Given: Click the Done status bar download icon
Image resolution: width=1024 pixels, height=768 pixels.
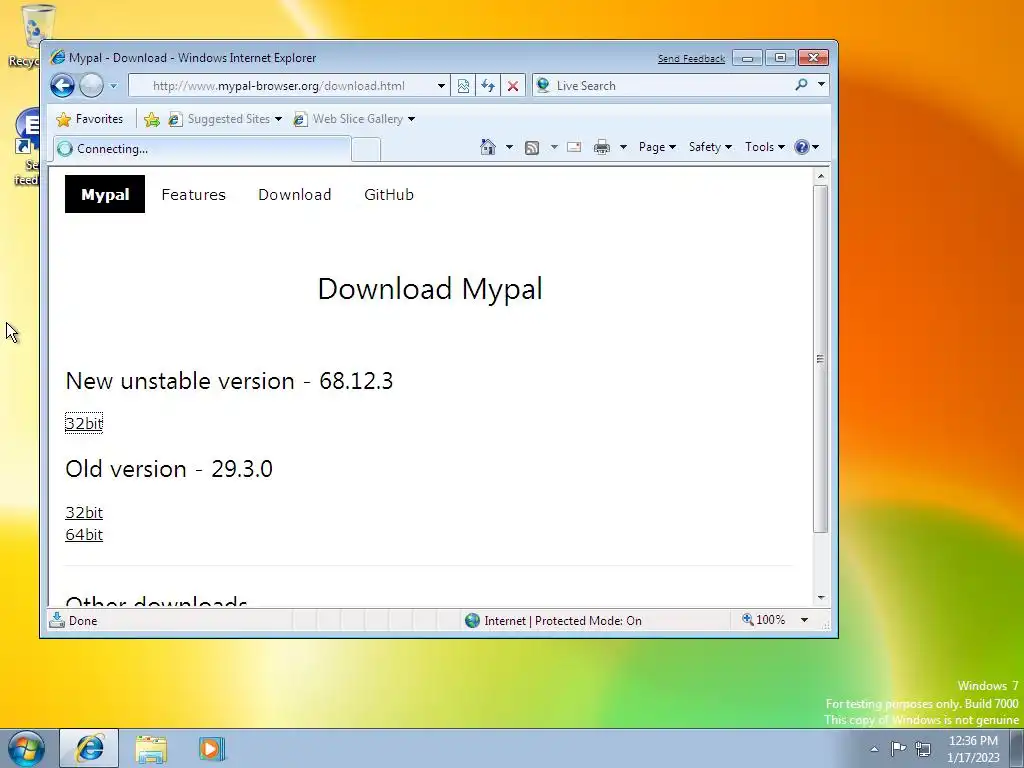Looking at the screenshot, I should click(57, 620).
